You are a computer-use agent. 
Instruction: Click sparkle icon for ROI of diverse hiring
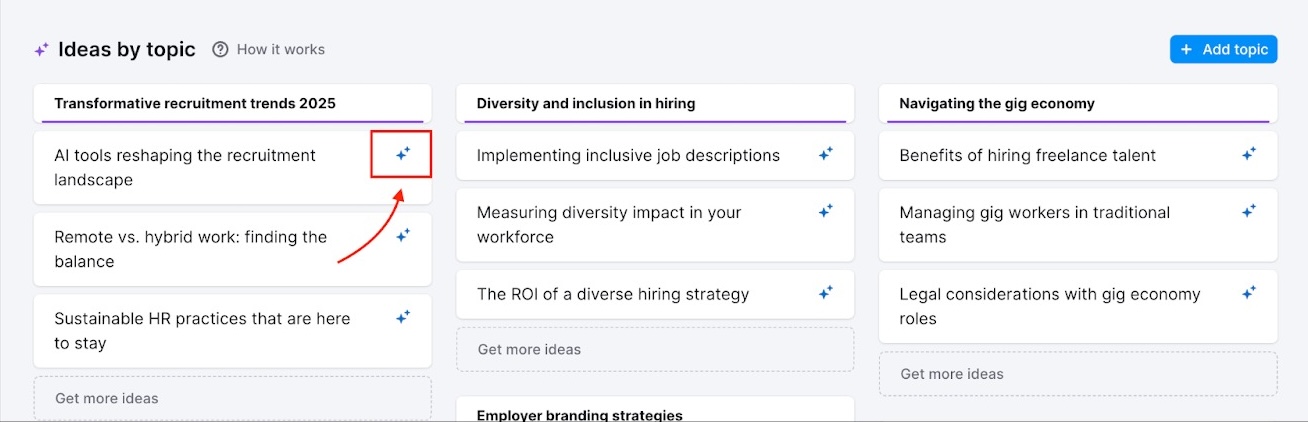(x=826, y=293)
